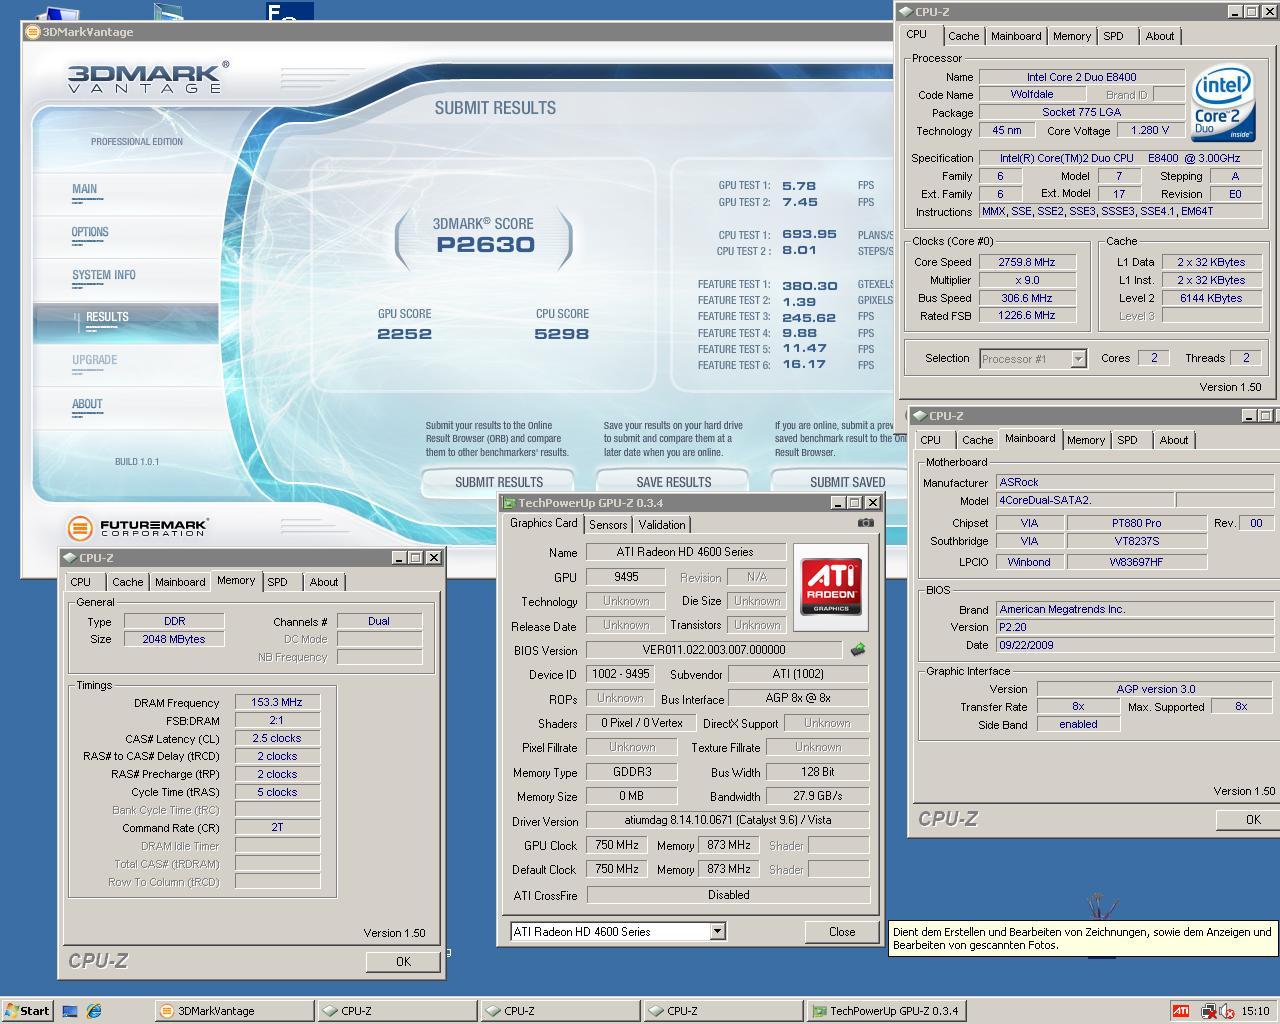Open Mainboard tab in top CPU-Z window
The height and width of the screenshot is (1024, 1280).
click(x=1016, y=36)
